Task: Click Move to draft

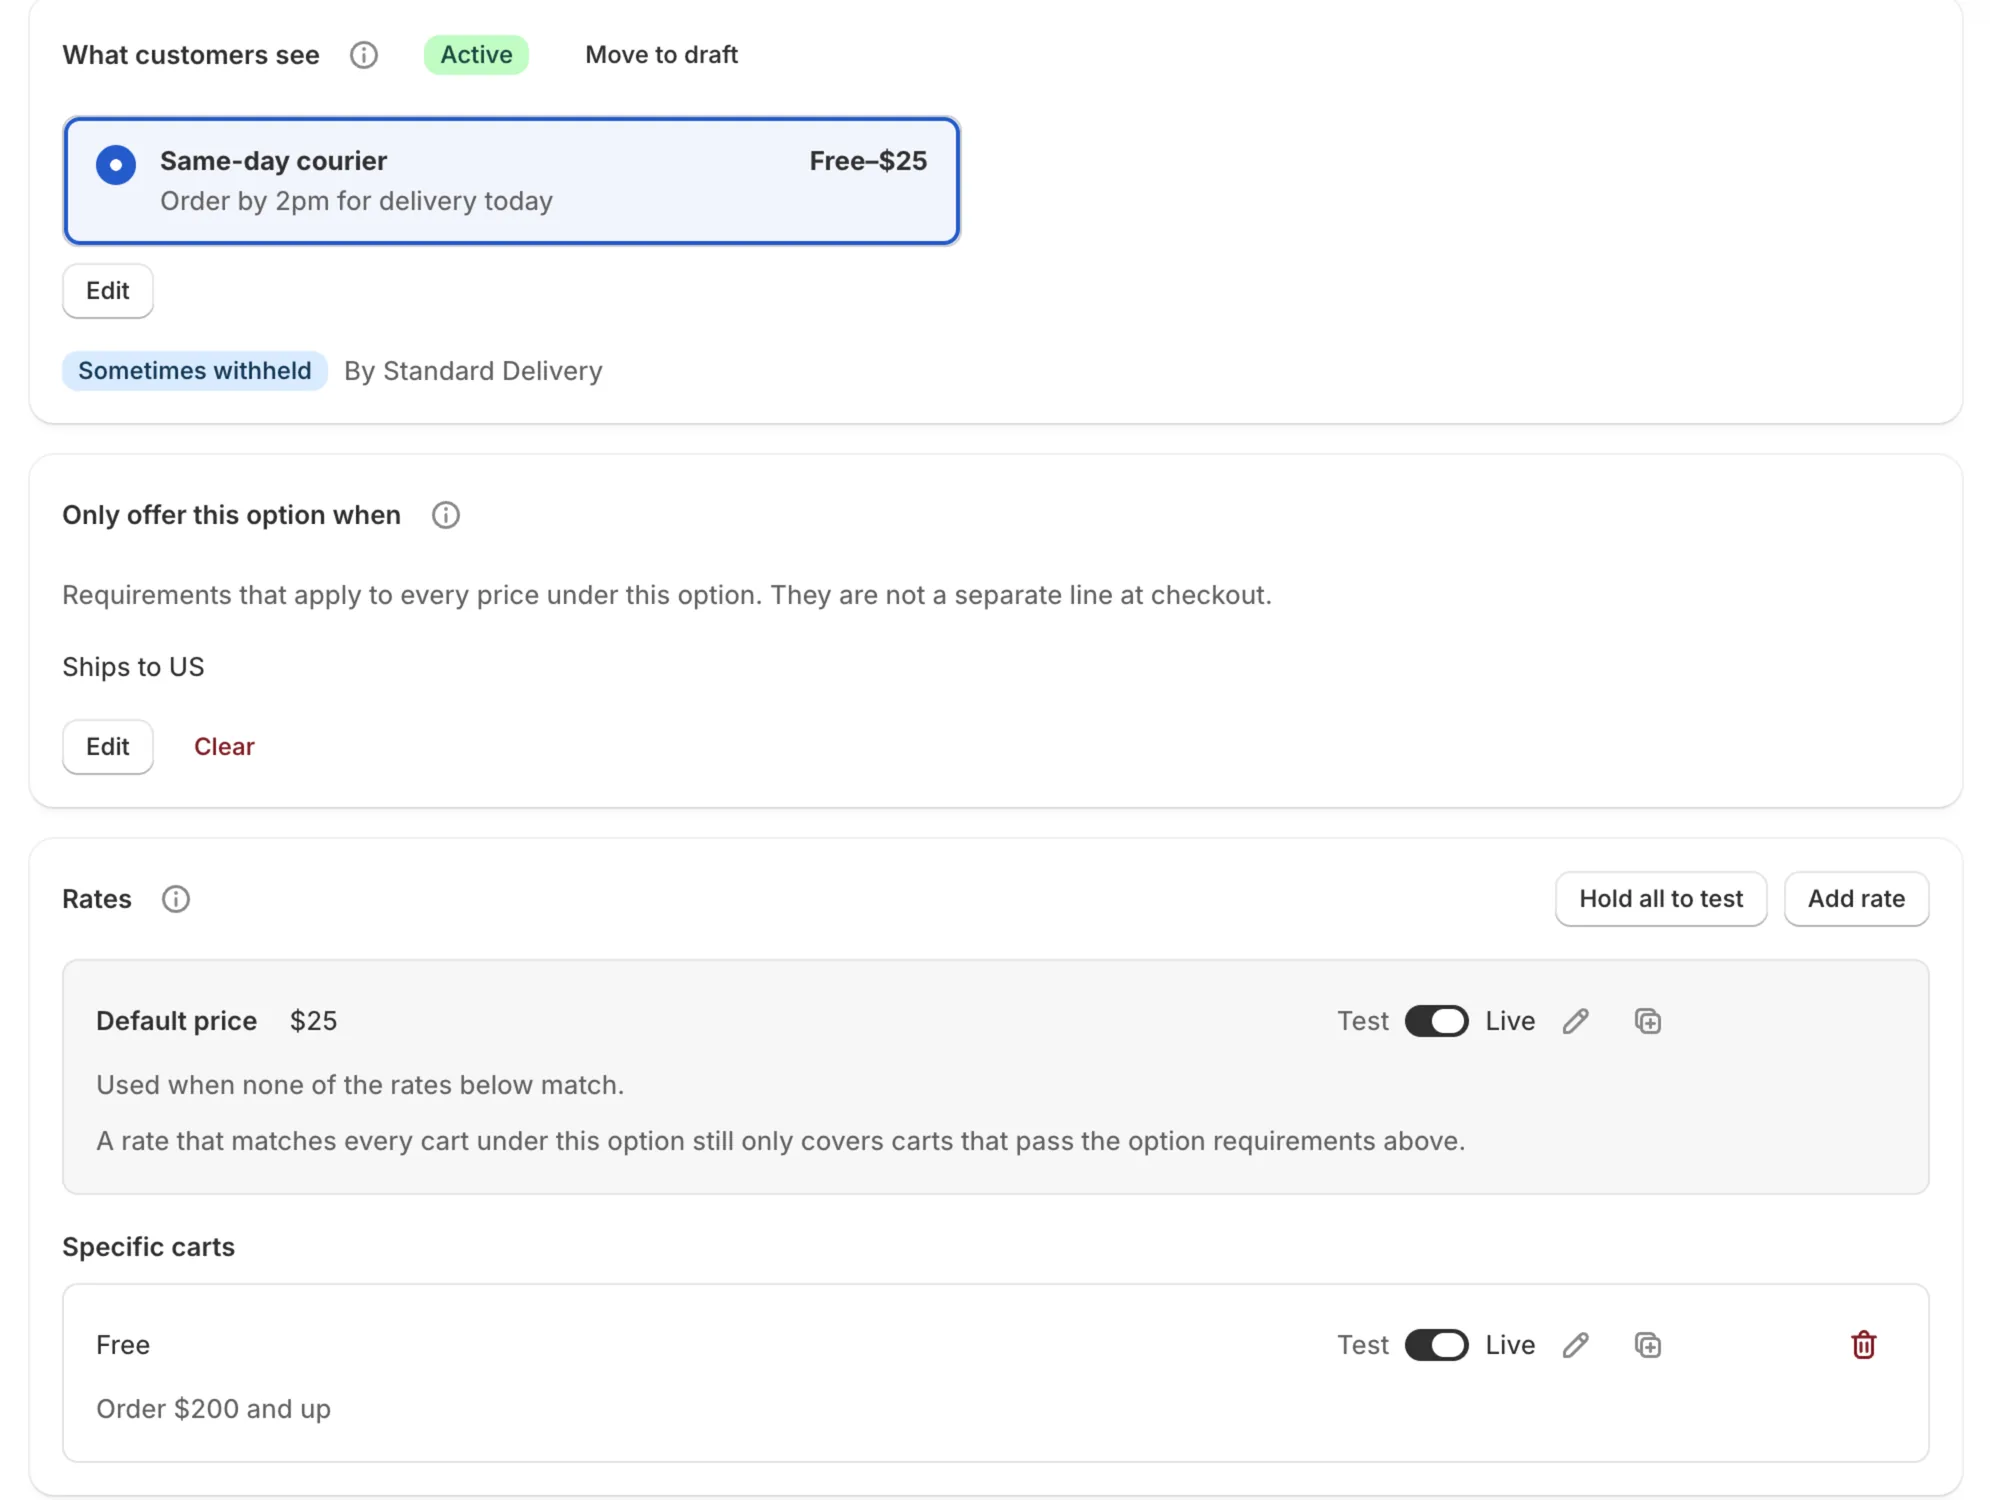Action: (x=662, y=55)
